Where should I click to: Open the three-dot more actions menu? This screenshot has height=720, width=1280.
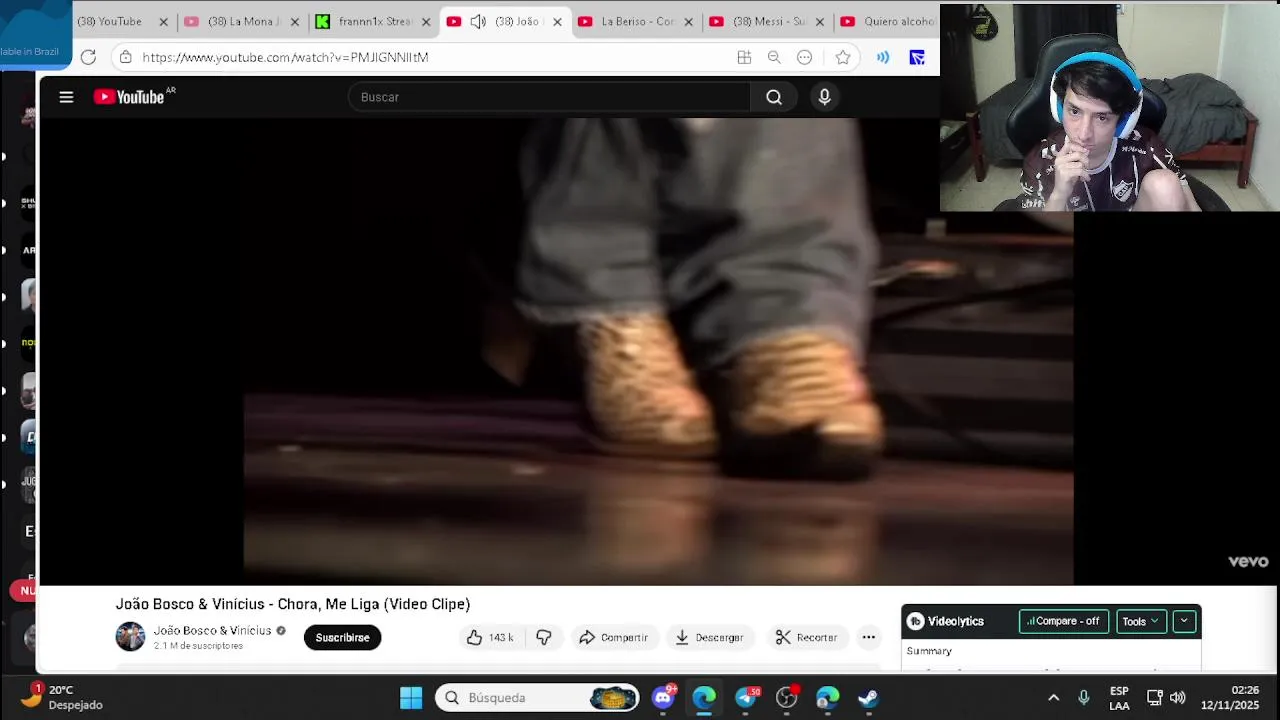click(868, 637)
